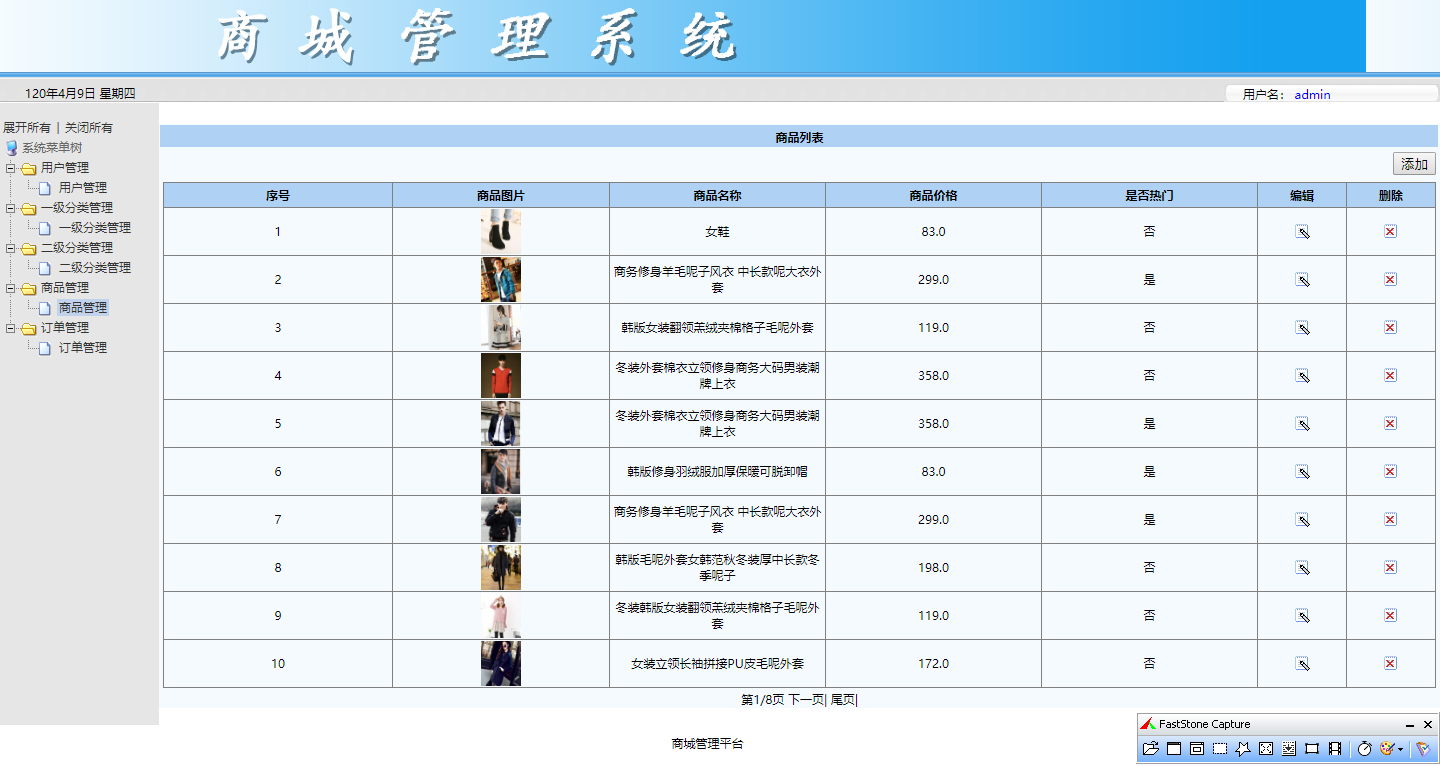Jump to 尾页 last page
The height and width of the screenshot is (766, 1440).
(x=843, y=700)
